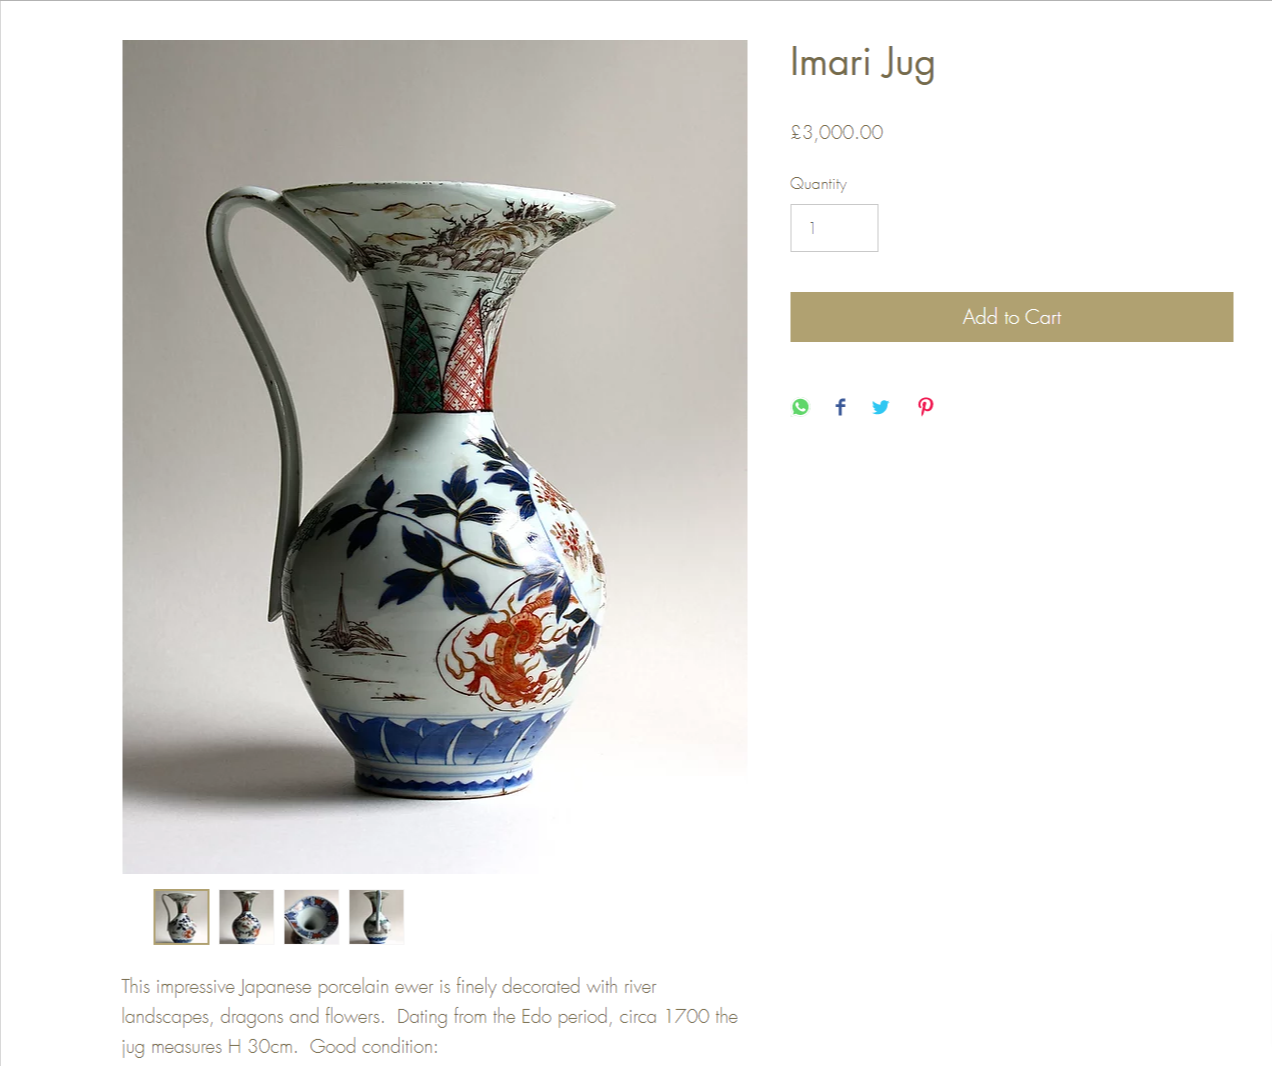Click the Imari Jug title
Viewport: 1272px width, 1066px height.
[x=862, y=63]
